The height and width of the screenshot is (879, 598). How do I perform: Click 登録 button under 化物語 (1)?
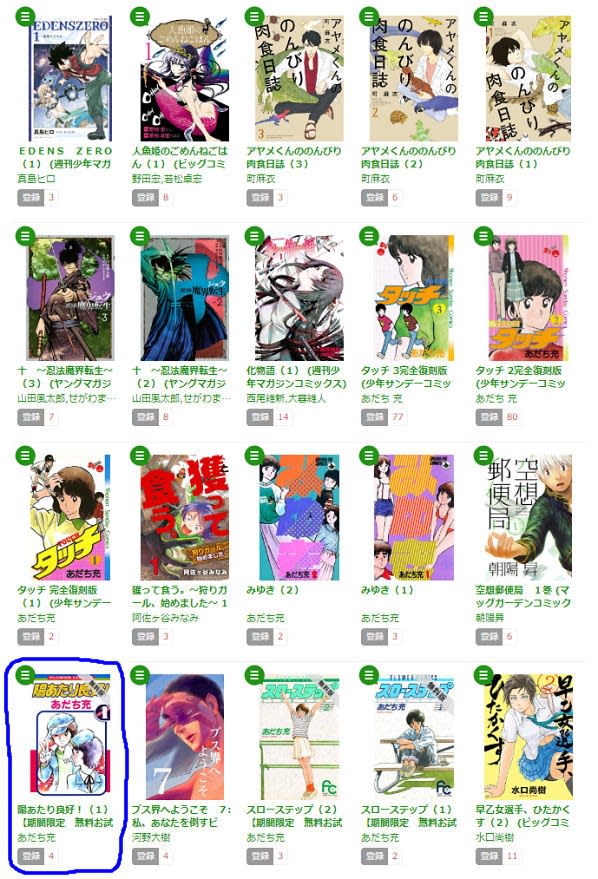[259, 417]
